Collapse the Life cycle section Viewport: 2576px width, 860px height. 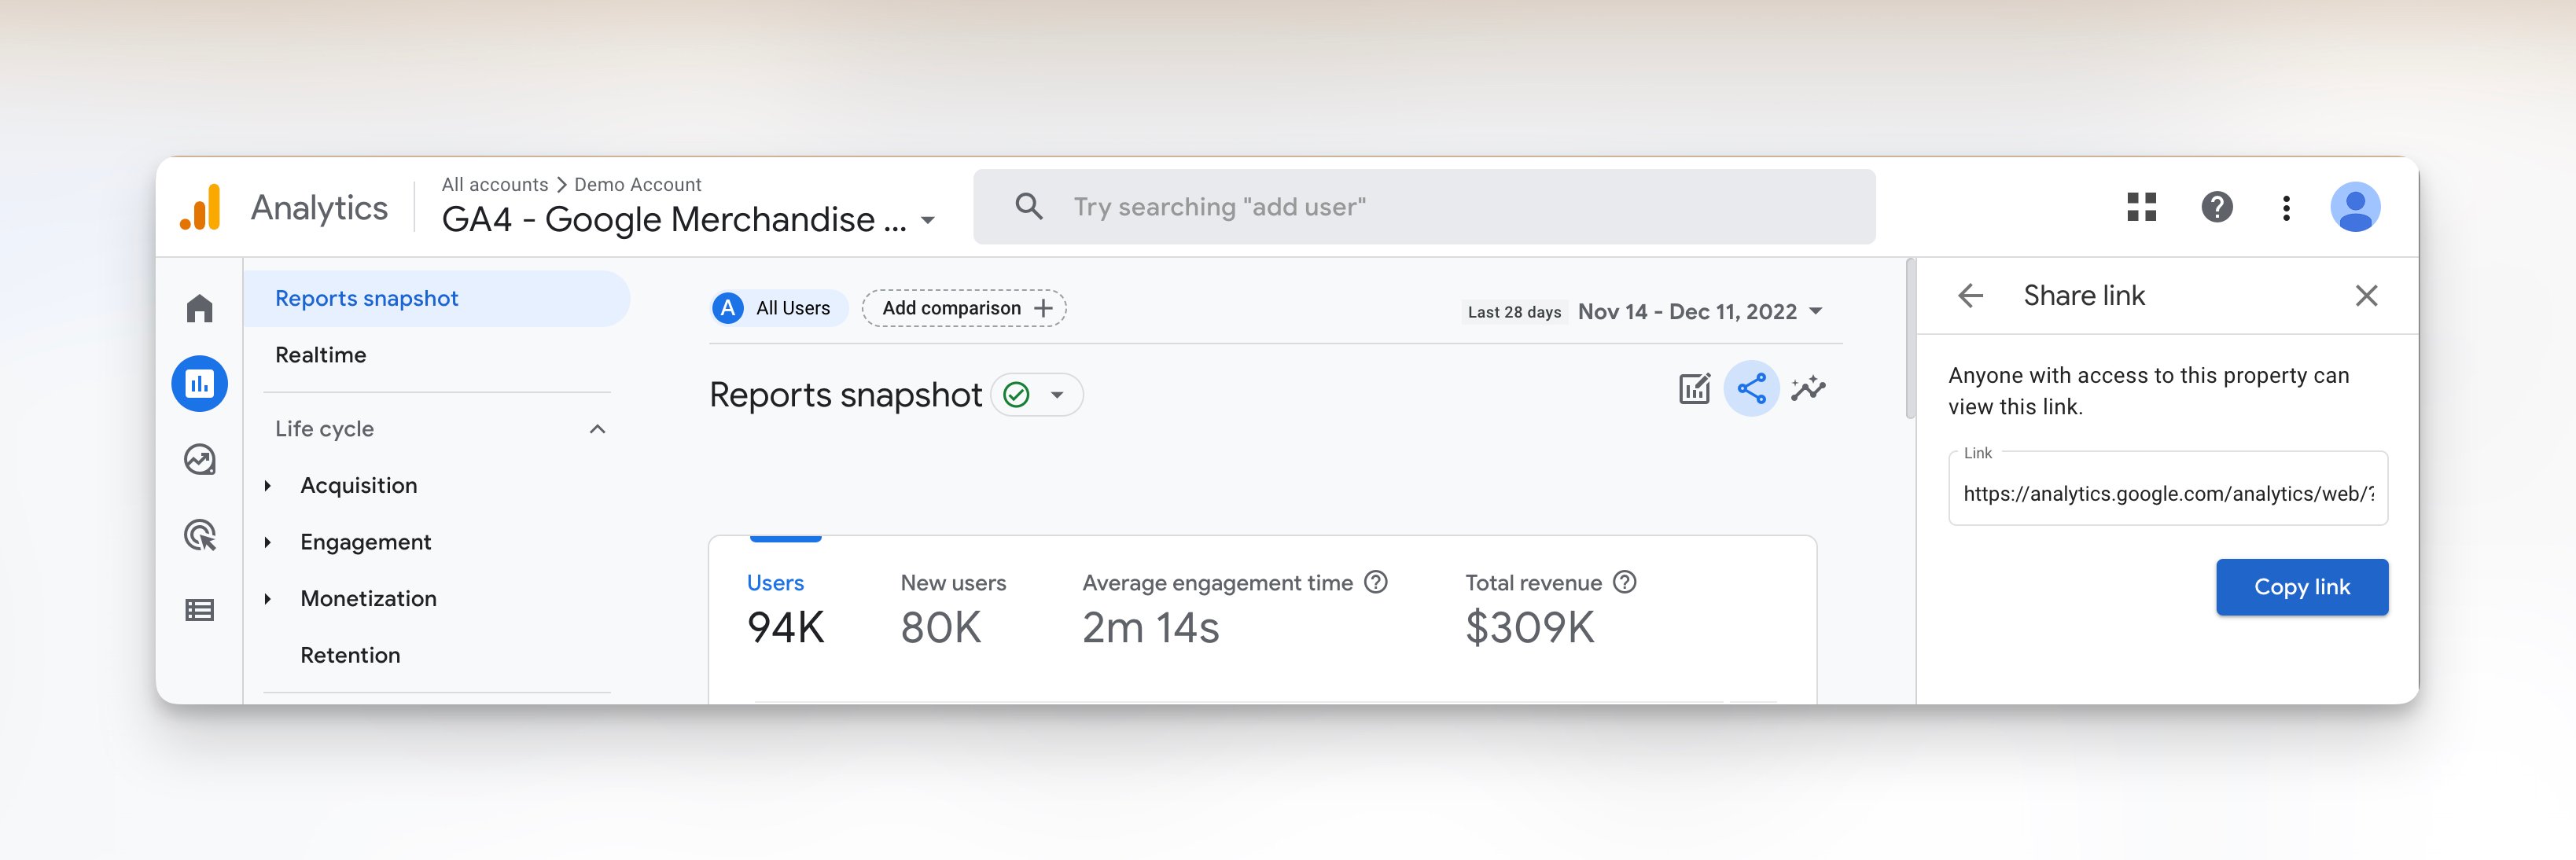tap(597, 429)
